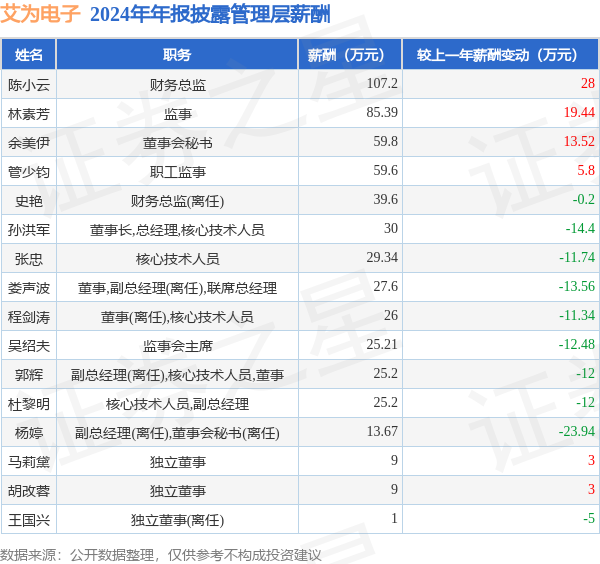Select the name cell 张忠
Image resolution: width=600 pixels, height=564 pixels.
point(29,259)
